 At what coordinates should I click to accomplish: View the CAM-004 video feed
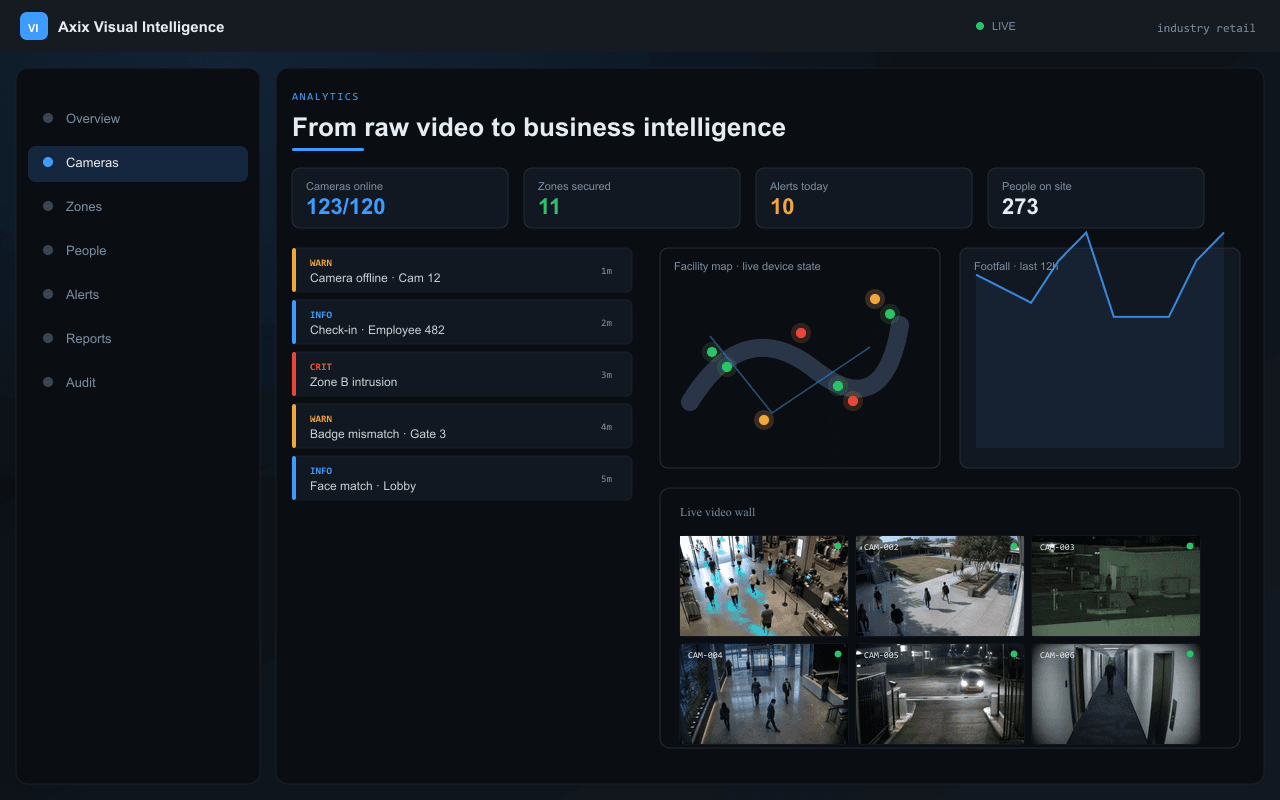tap(764, 694)
